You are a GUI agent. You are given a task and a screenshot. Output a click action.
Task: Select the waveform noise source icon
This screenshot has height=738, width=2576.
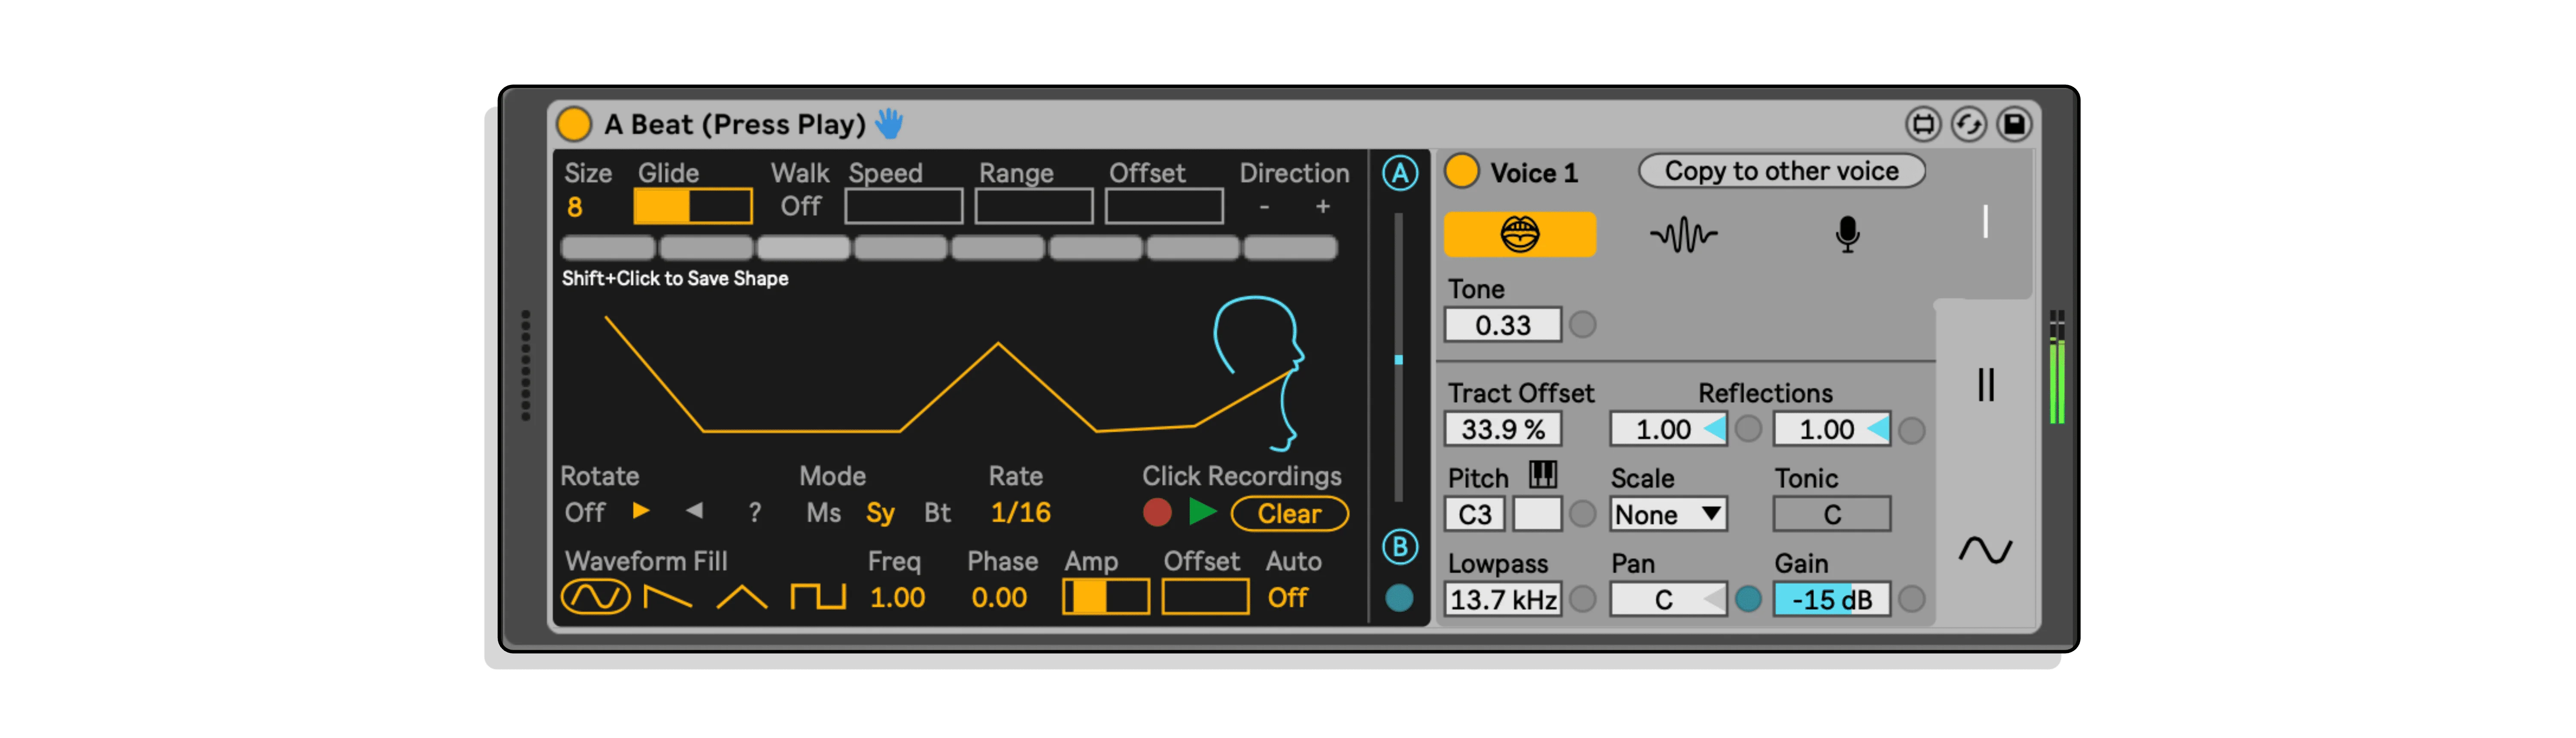1683,235
